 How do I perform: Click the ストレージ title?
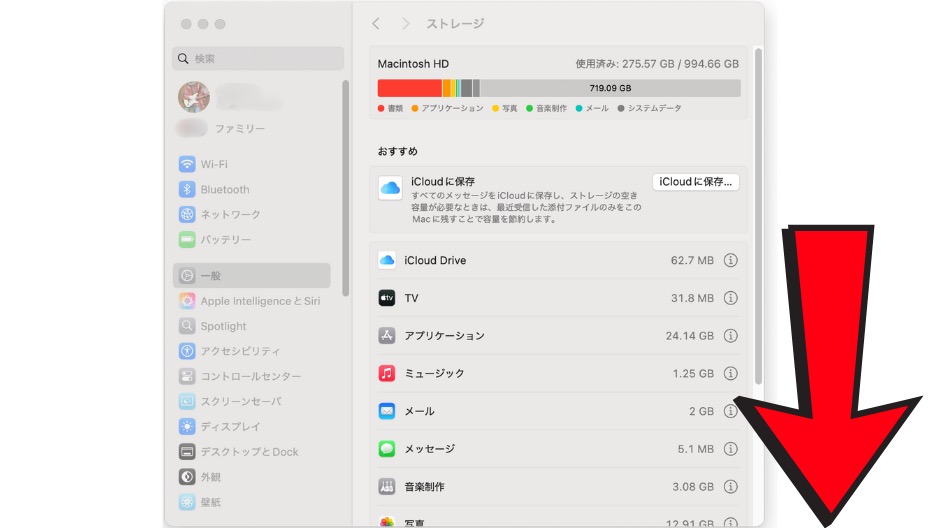tap(455, 23)
